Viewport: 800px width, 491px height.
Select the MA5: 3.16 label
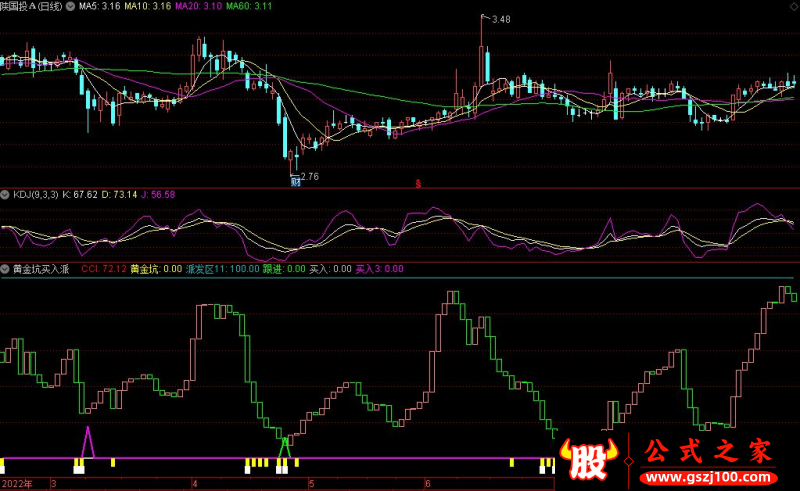99,6
